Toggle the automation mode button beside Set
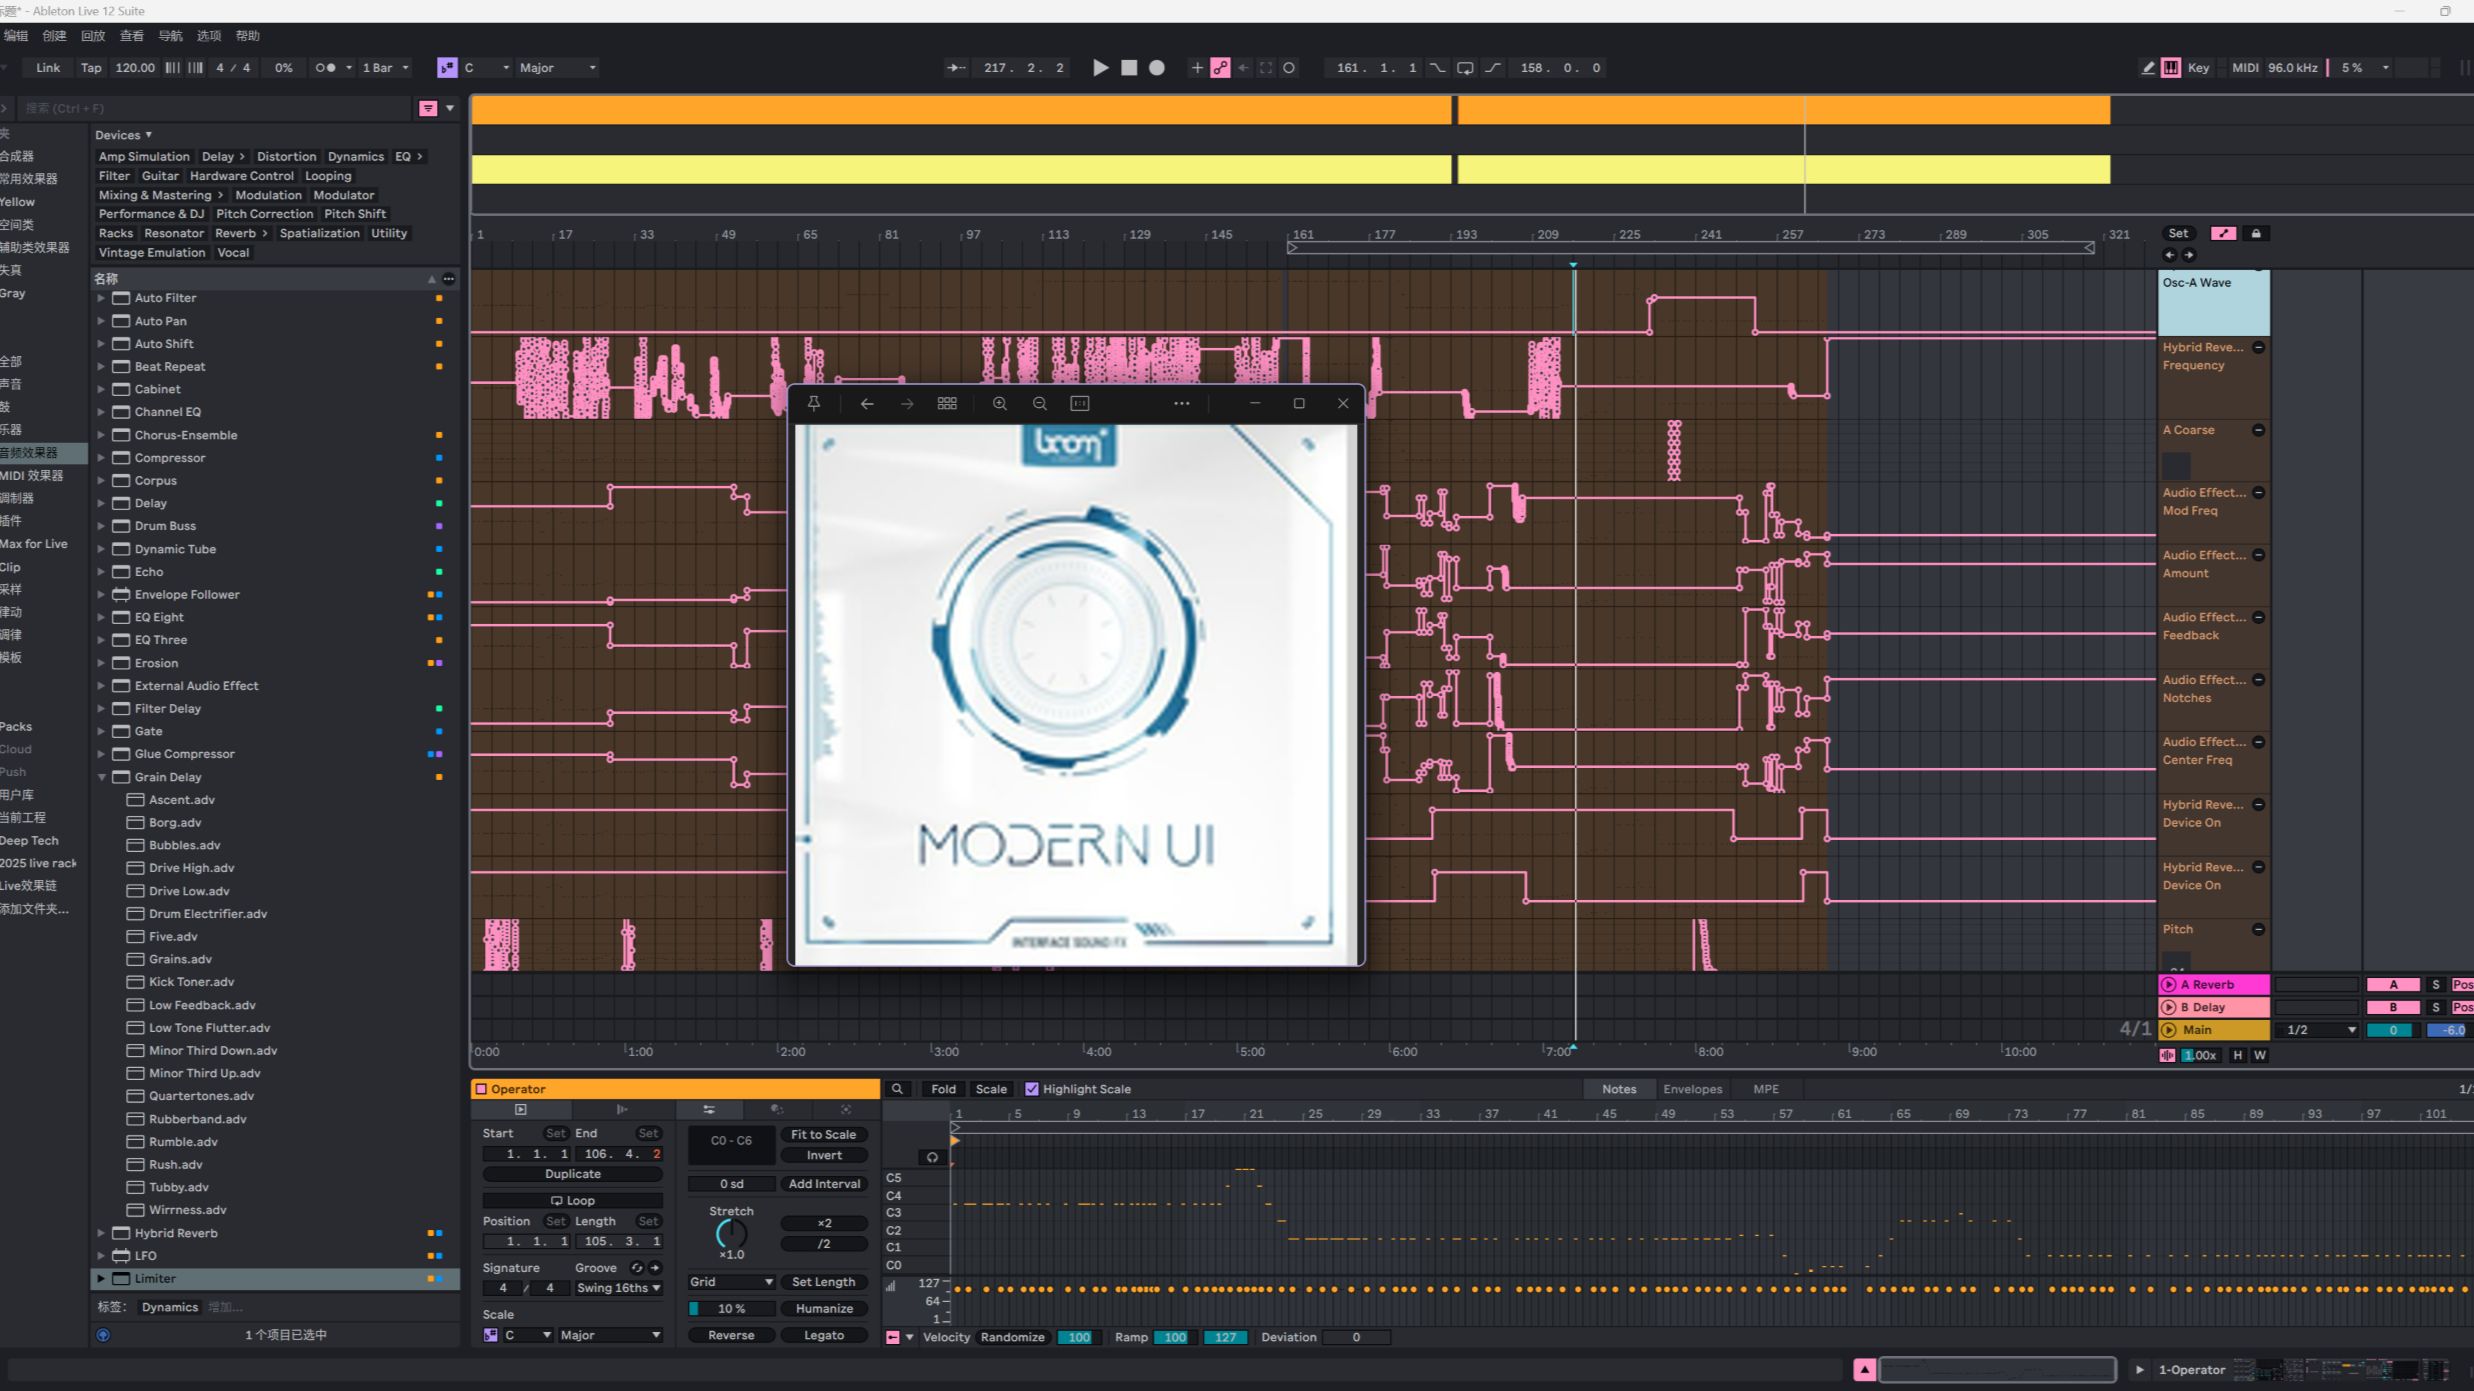 click(2223, 233)
